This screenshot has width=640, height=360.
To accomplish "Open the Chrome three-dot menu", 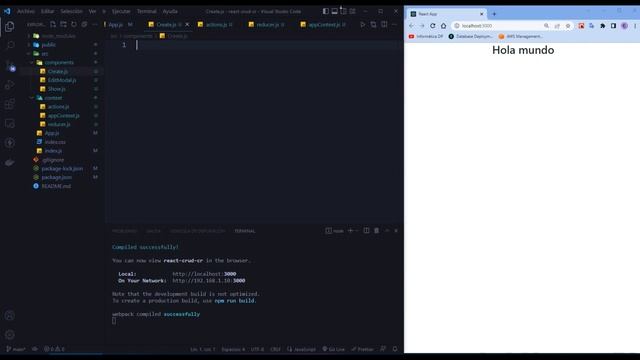I will click(635, 26).
